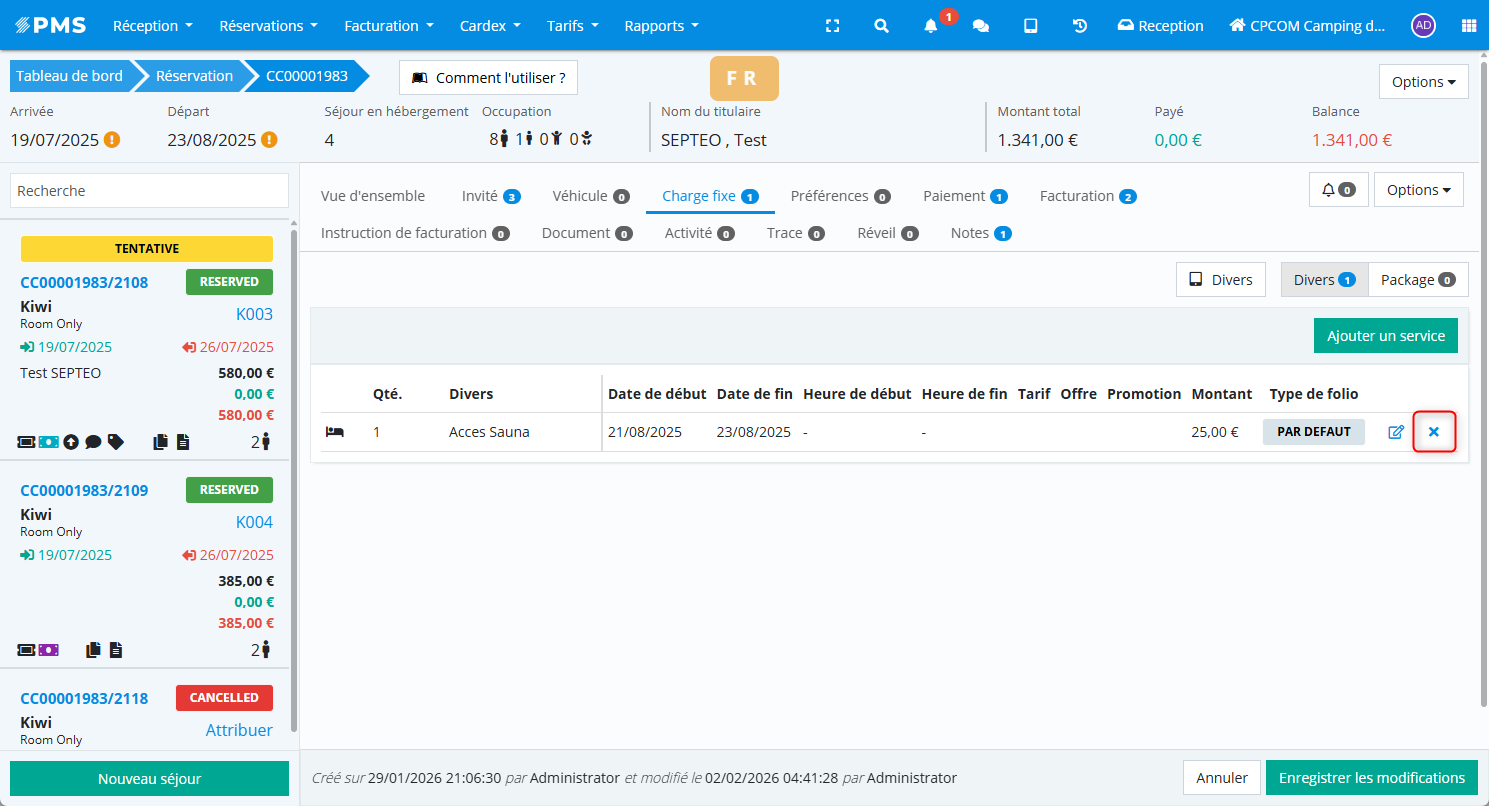
Task: Open the Facturation dropdown menu
Action: tap(389, 26)
